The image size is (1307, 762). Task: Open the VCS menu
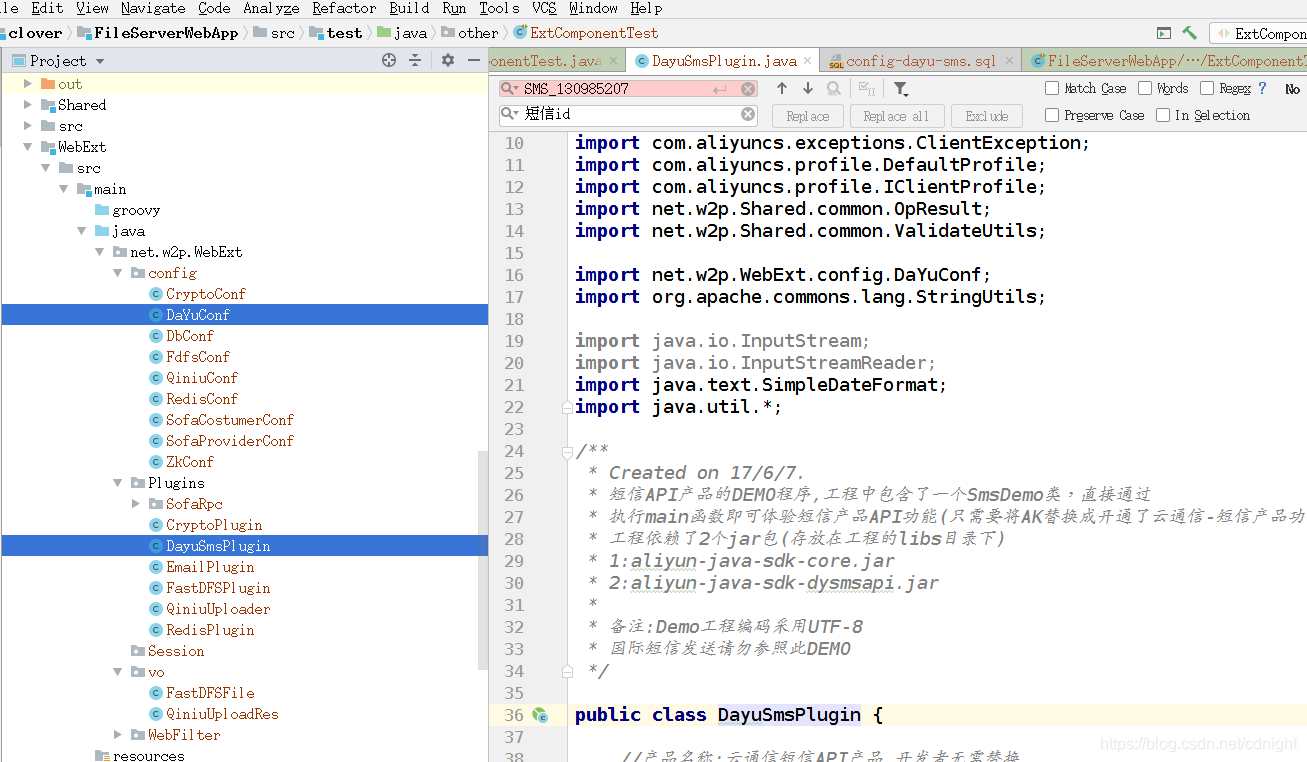pos(544,8)
